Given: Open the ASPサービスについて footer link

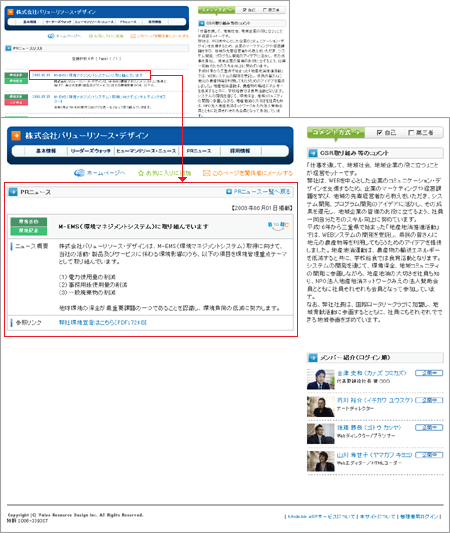Looking at the screenshot, I should pyautogui.click(x=321, y=517).
